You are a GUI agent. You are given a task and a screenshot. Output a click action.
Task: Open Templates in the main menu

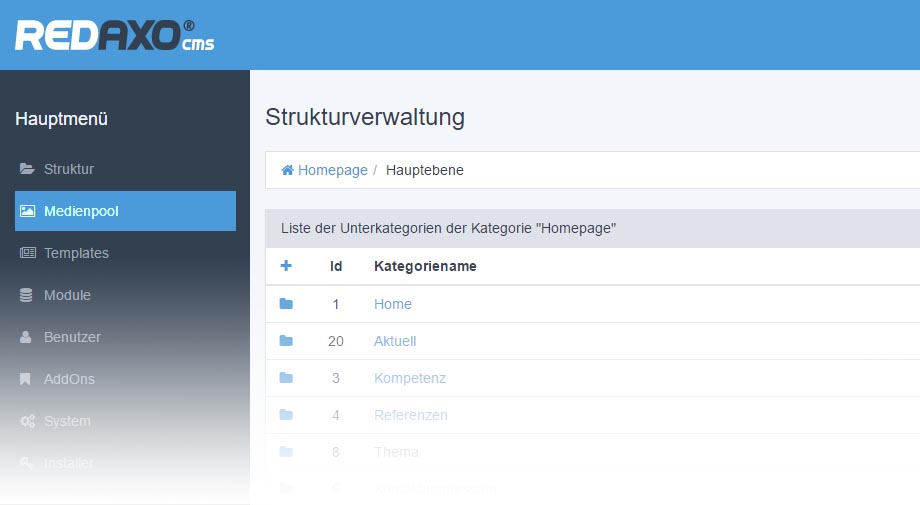tap(76, 253)
